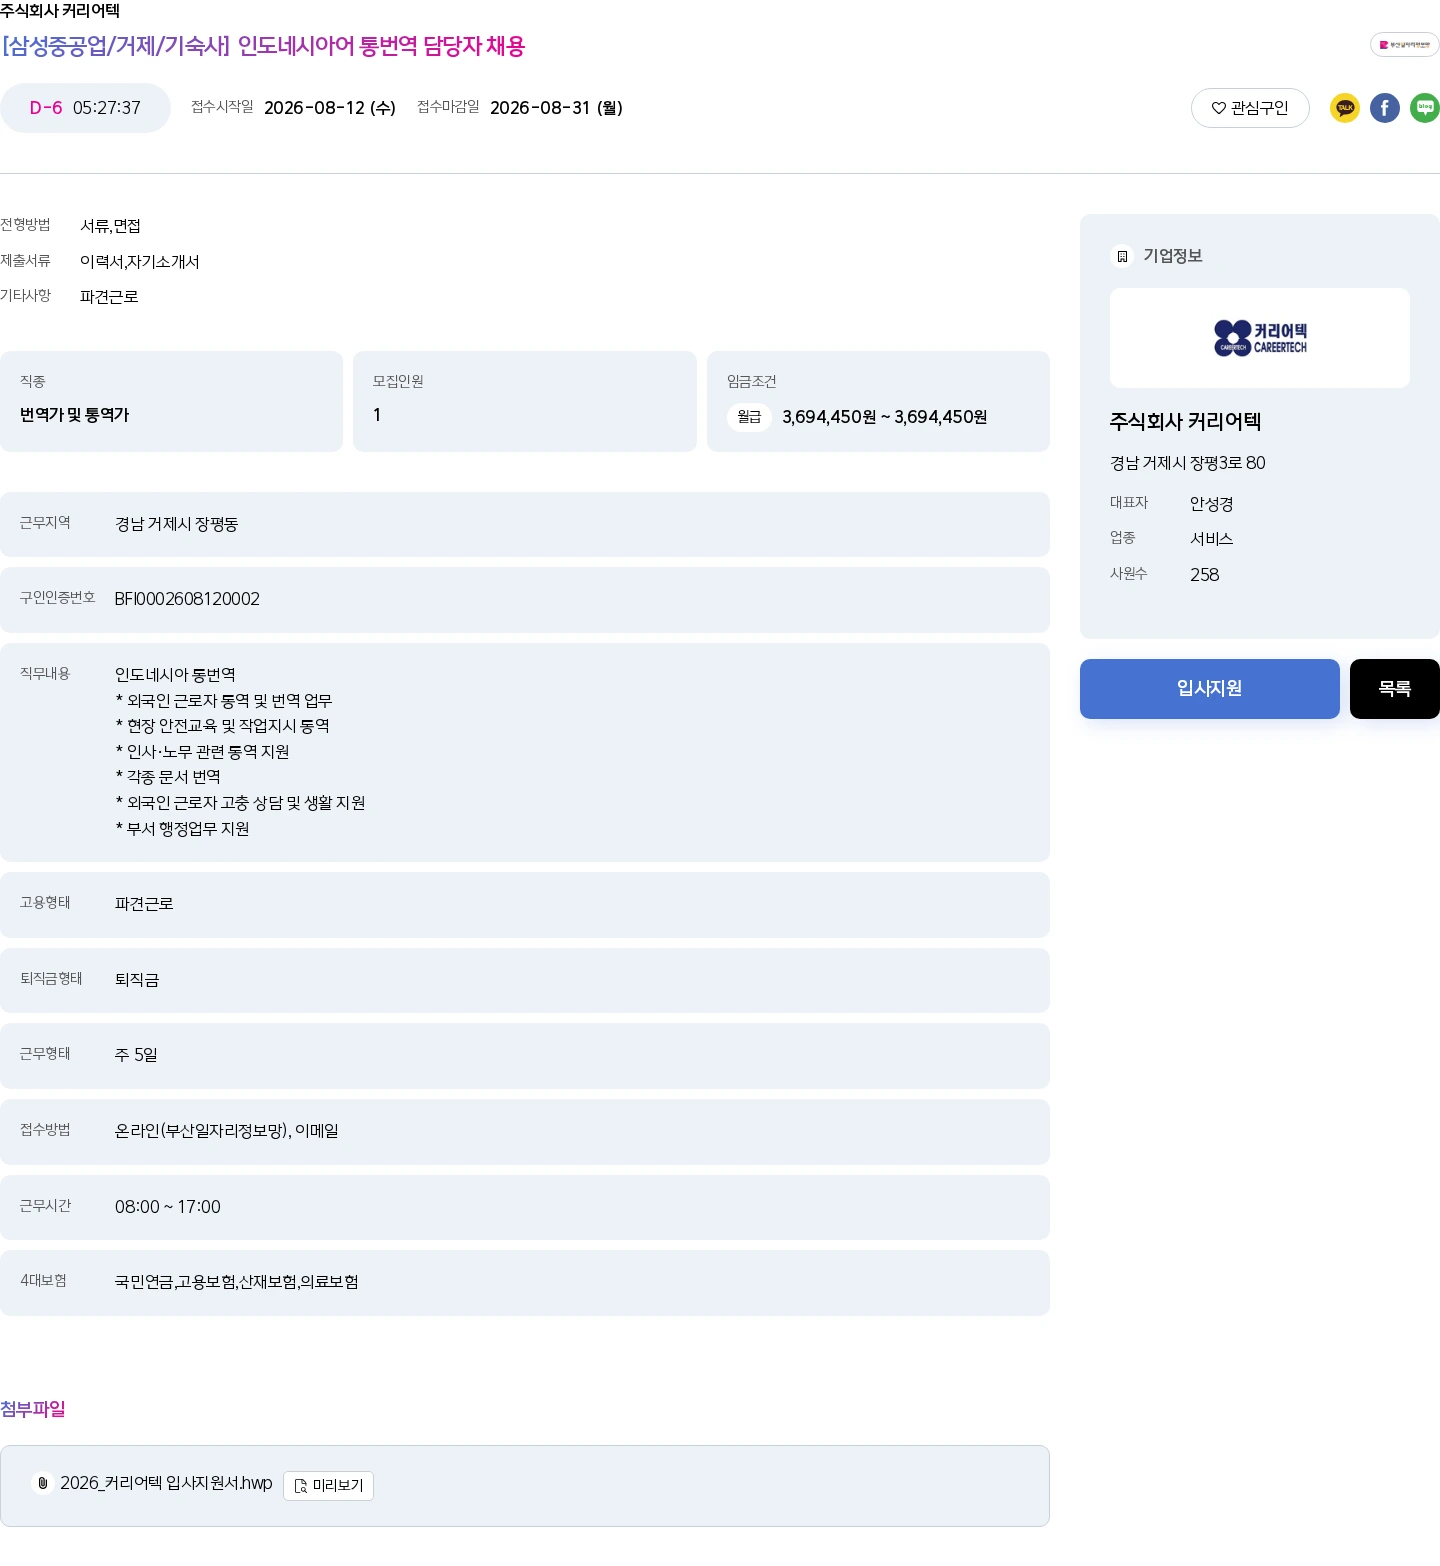Click the 번역가 및 통역가 job type
The image size is (1440, 1566).
[x=75, y=415]
